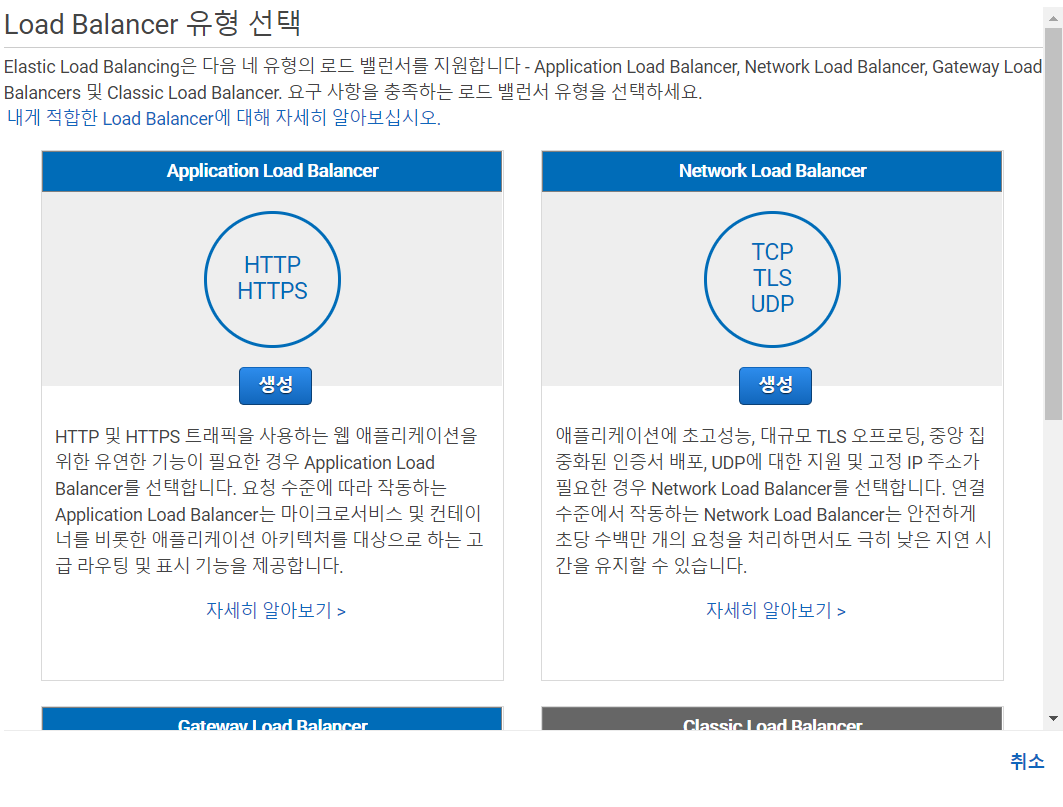1063x807 pixels.
Task: Click 생성 button under Application Load Balancer
Action: [275, 385]
